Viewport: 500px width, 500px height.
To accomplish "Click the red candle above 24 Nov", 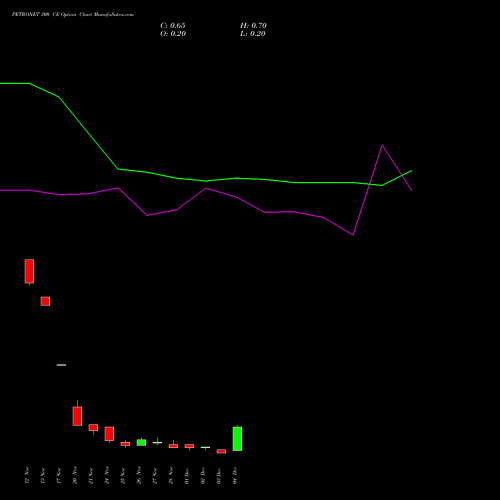I will [x=109, y=434].
